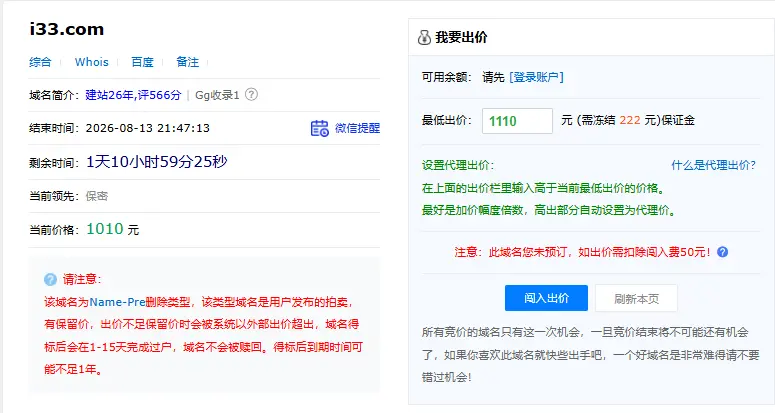775x413 pixels.
Task: Click the money bag icon beside 我要出价
Action: pos(424,37)
